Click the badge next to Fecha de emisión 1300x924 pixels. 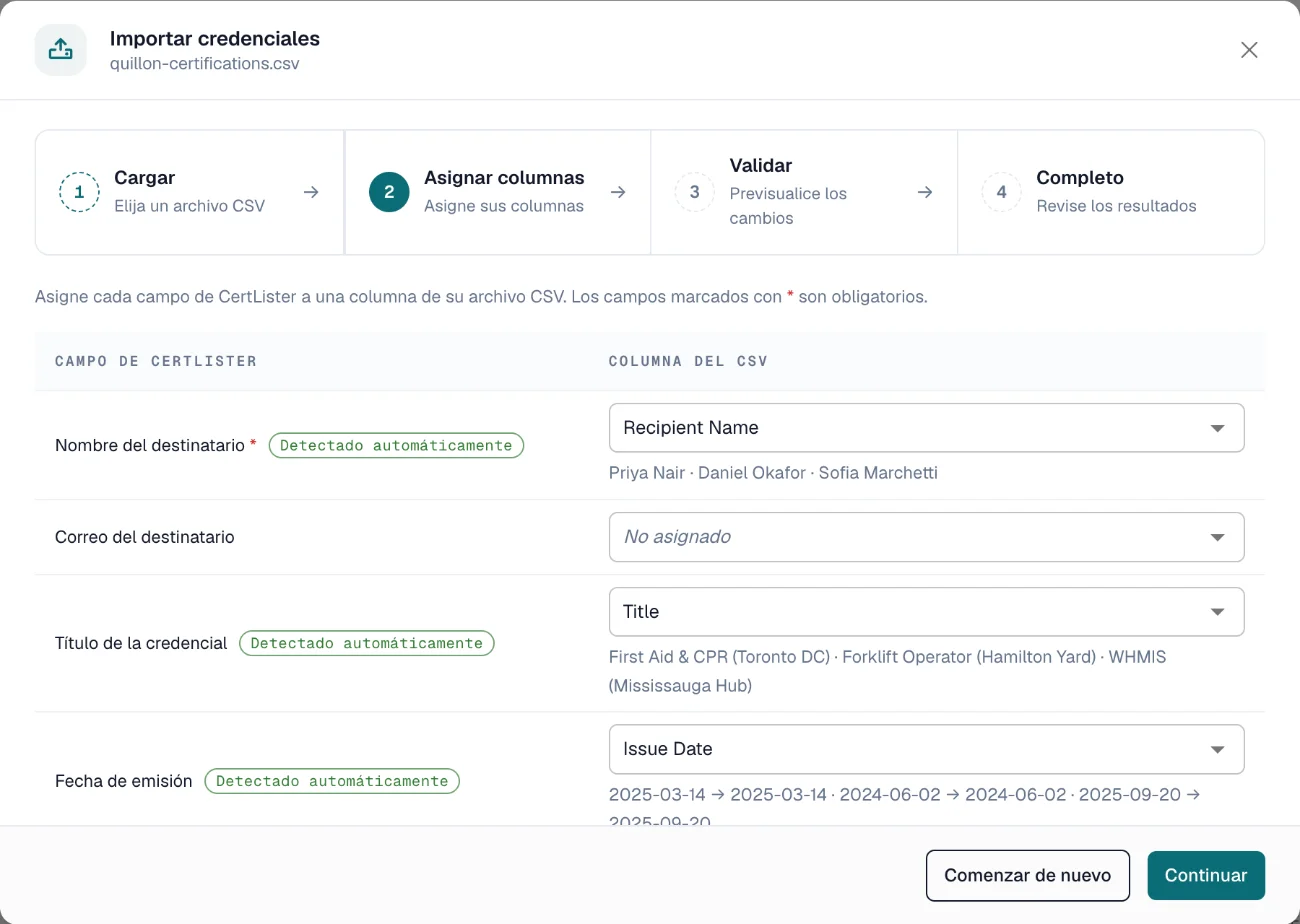click(x=332, y=781)
